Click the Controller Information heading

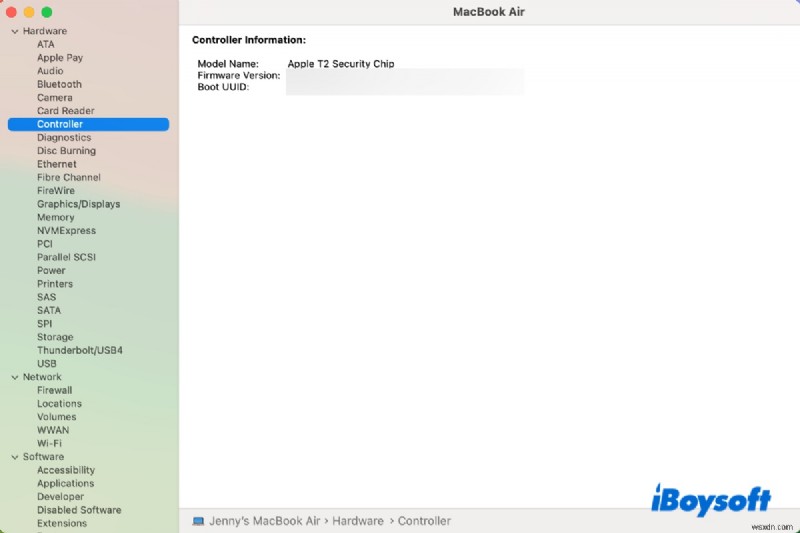(x=249, y=40)
